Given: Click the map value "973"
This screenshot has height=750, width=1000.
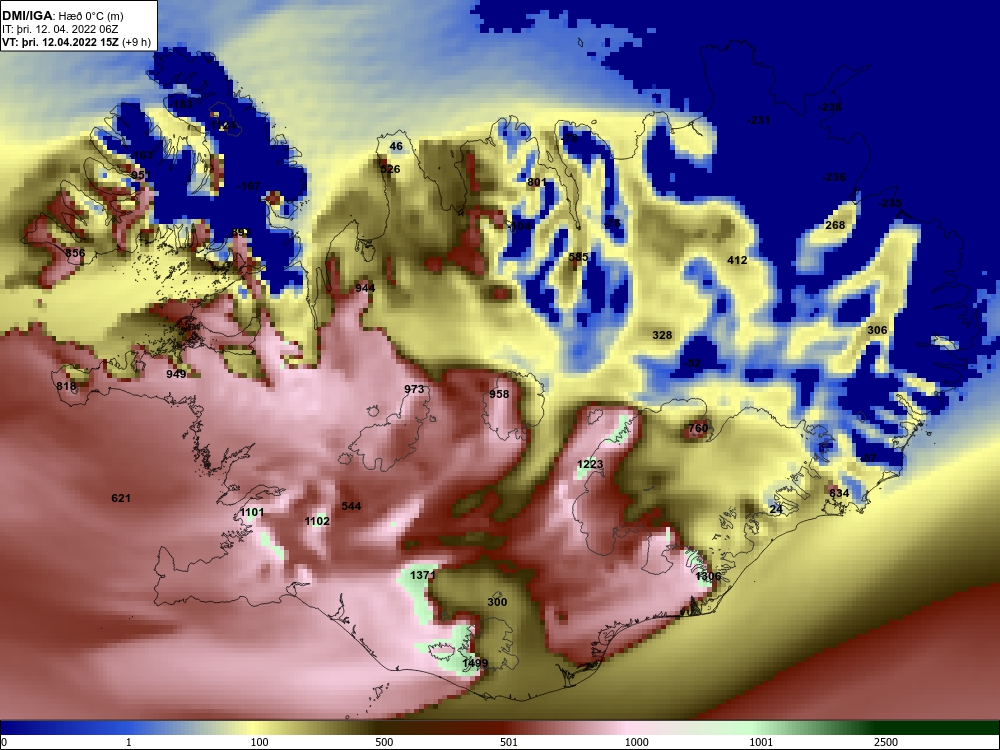Looking at the screenshot, I should (x=414, y=389).
